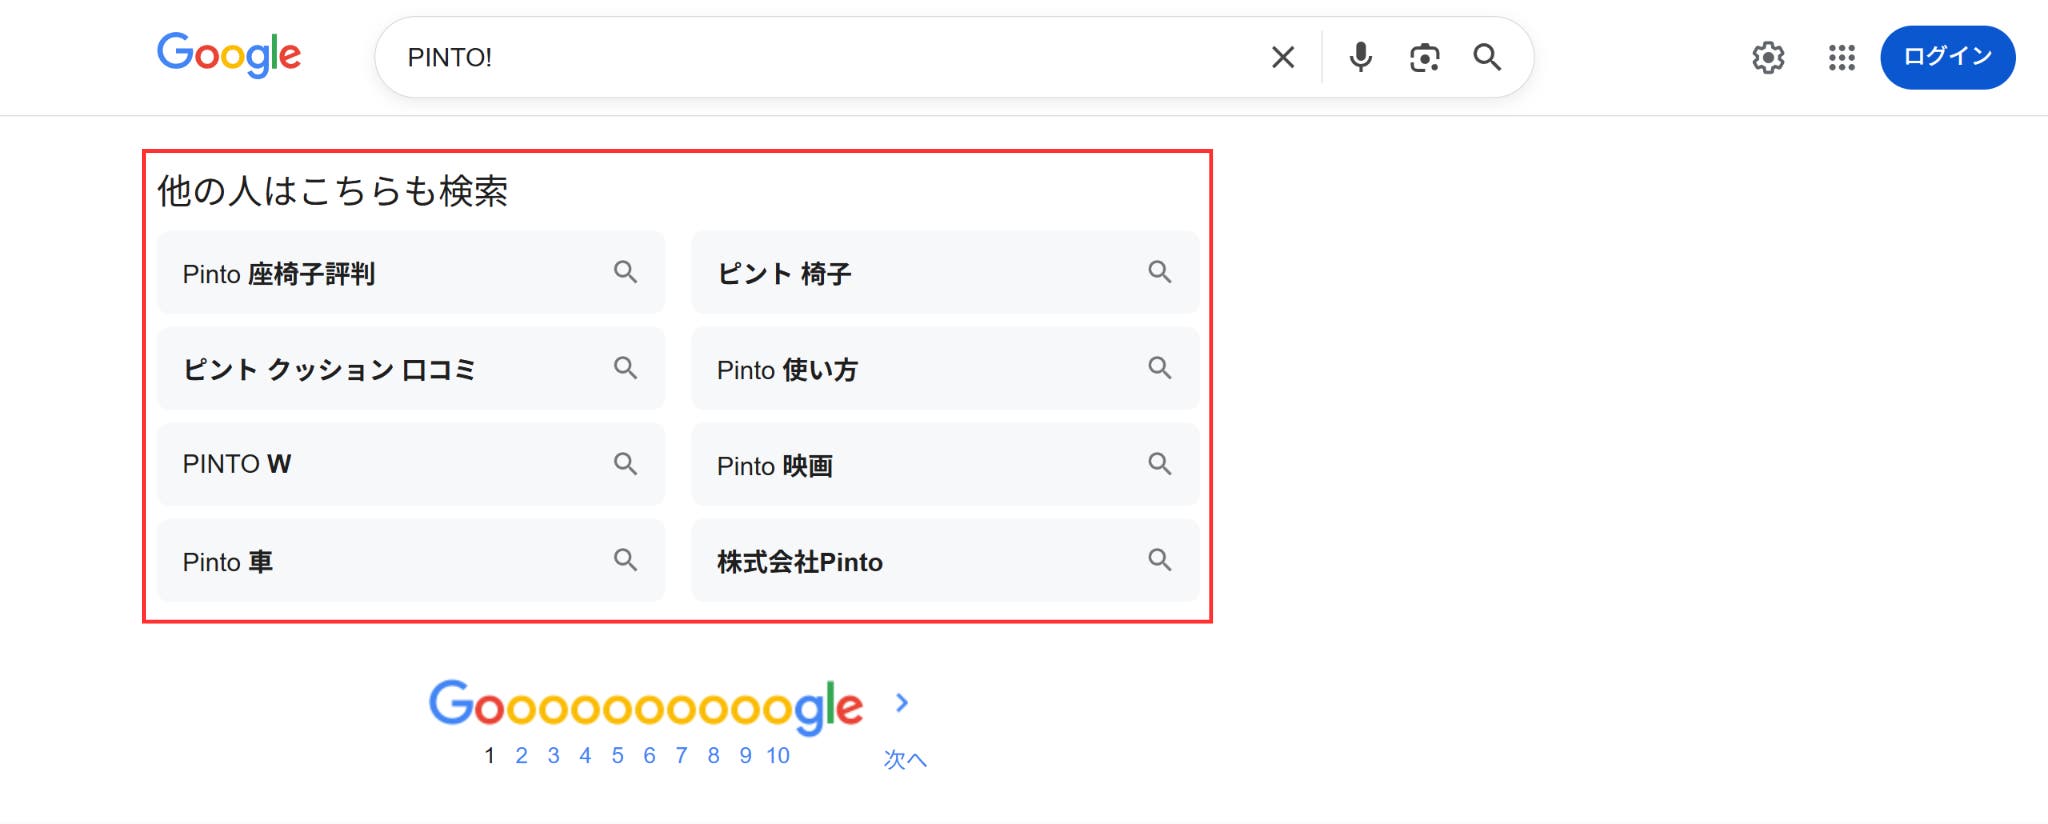2048x824 pixels.
Task: Go to results page 10
Action: 778,756
